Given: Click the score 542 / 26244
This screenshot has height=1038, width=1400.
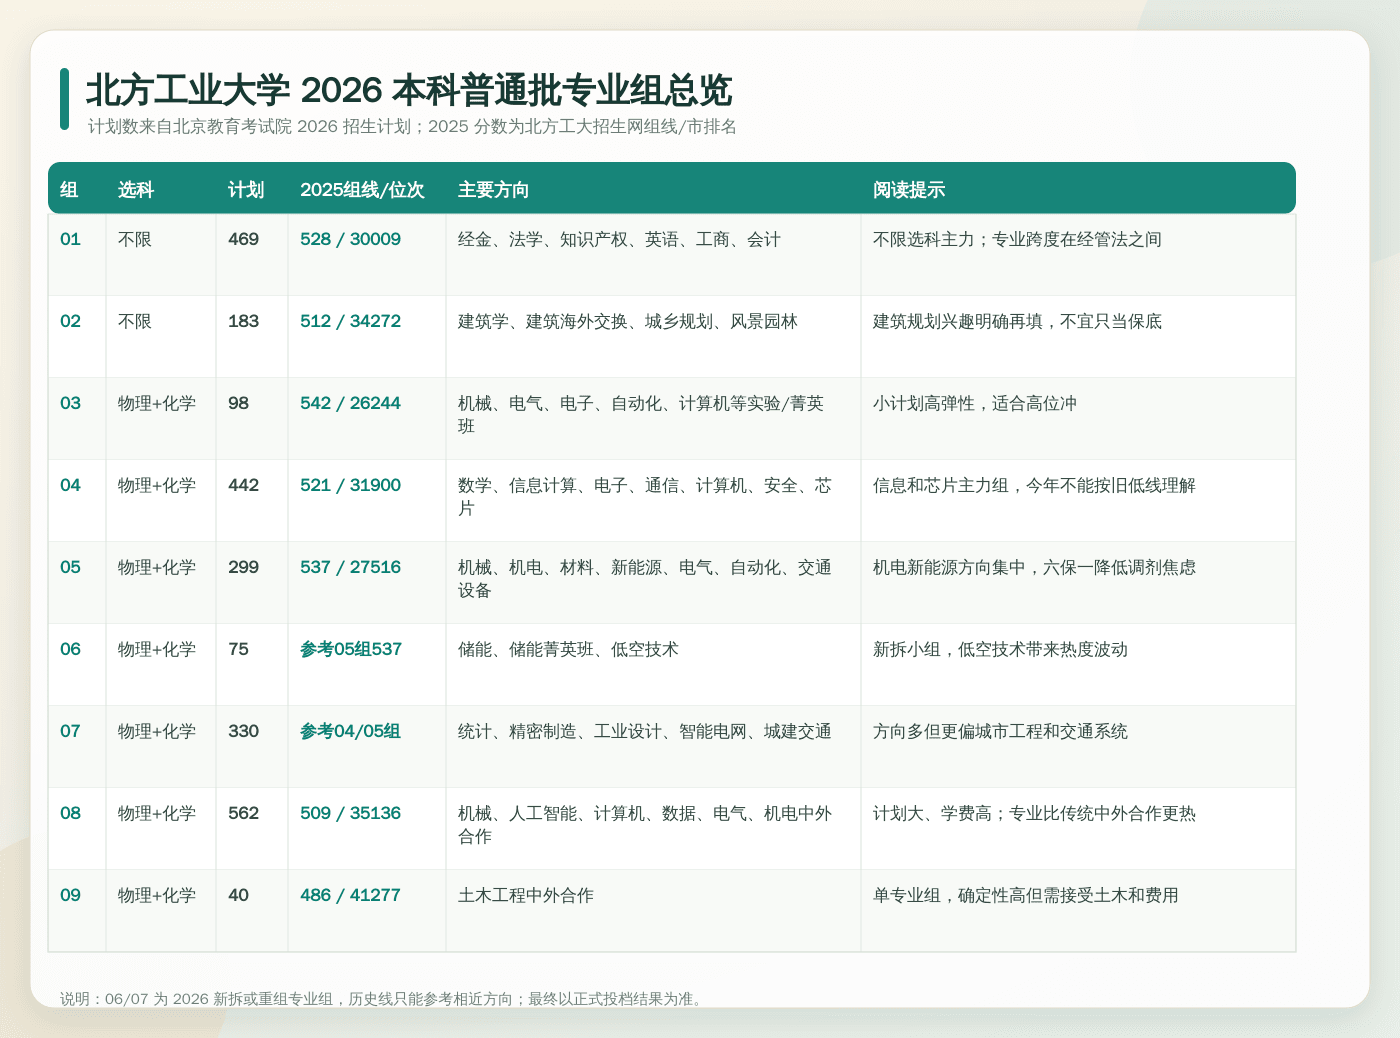Looking at the screenshot, I should click(350, 404).
